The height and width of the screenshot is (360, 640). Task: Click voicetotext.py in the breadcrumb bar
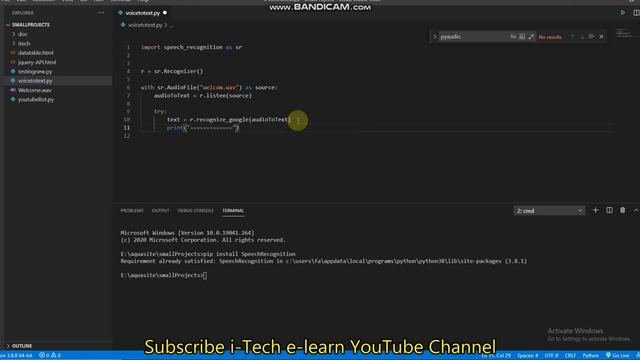tap(145, 25)
